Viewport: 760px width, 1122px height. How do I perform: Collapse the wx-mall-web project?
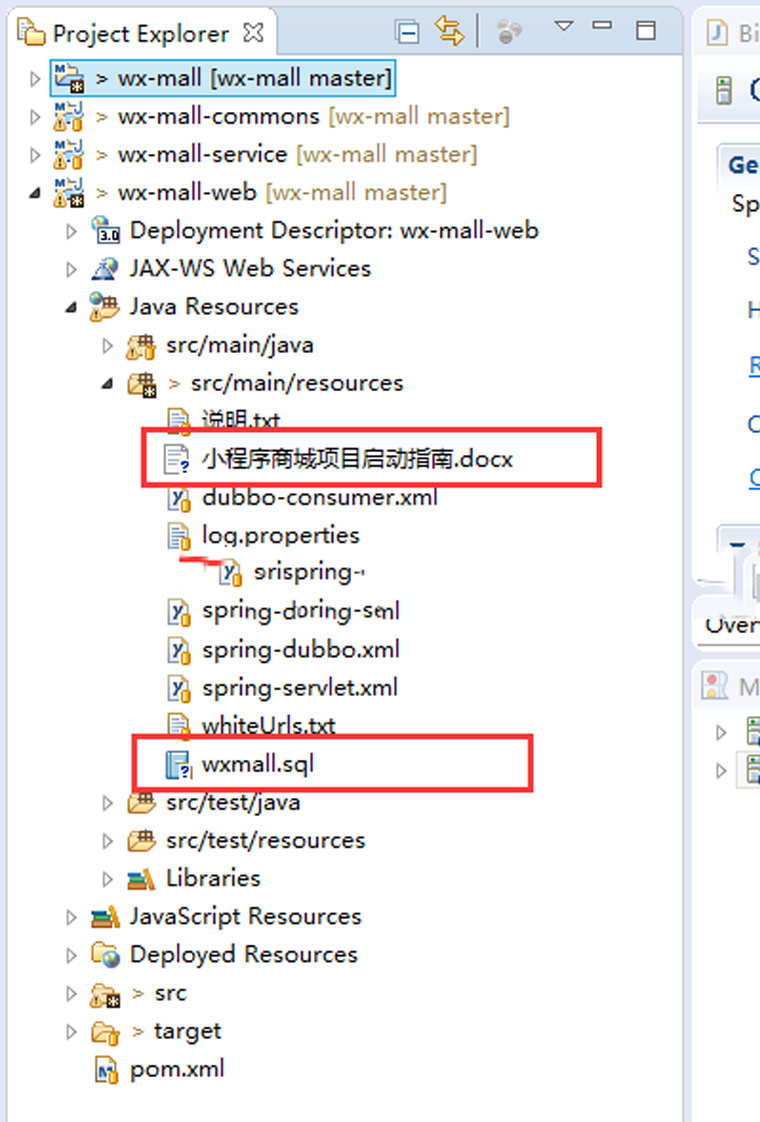pos(34,192)
